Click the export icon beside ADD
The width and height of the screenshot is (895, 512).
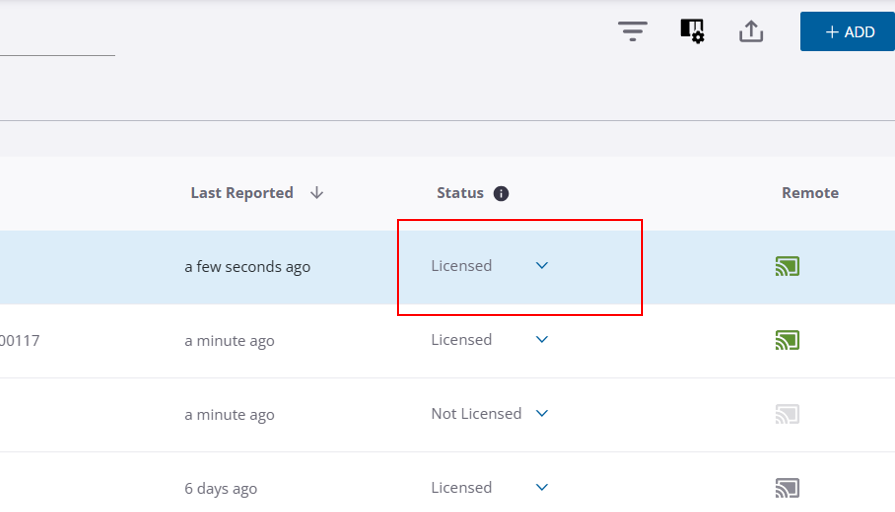click(x=751, y=31)
